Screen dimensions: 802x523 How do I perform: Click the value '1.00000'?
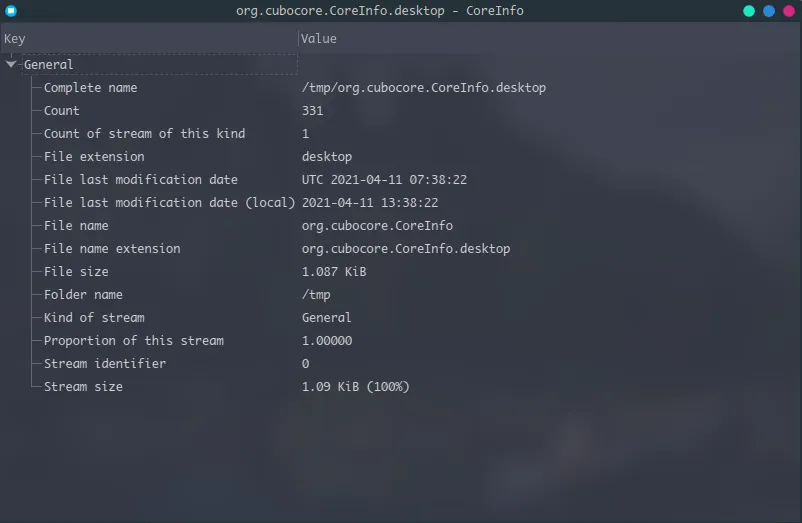[x=327, y=340]
